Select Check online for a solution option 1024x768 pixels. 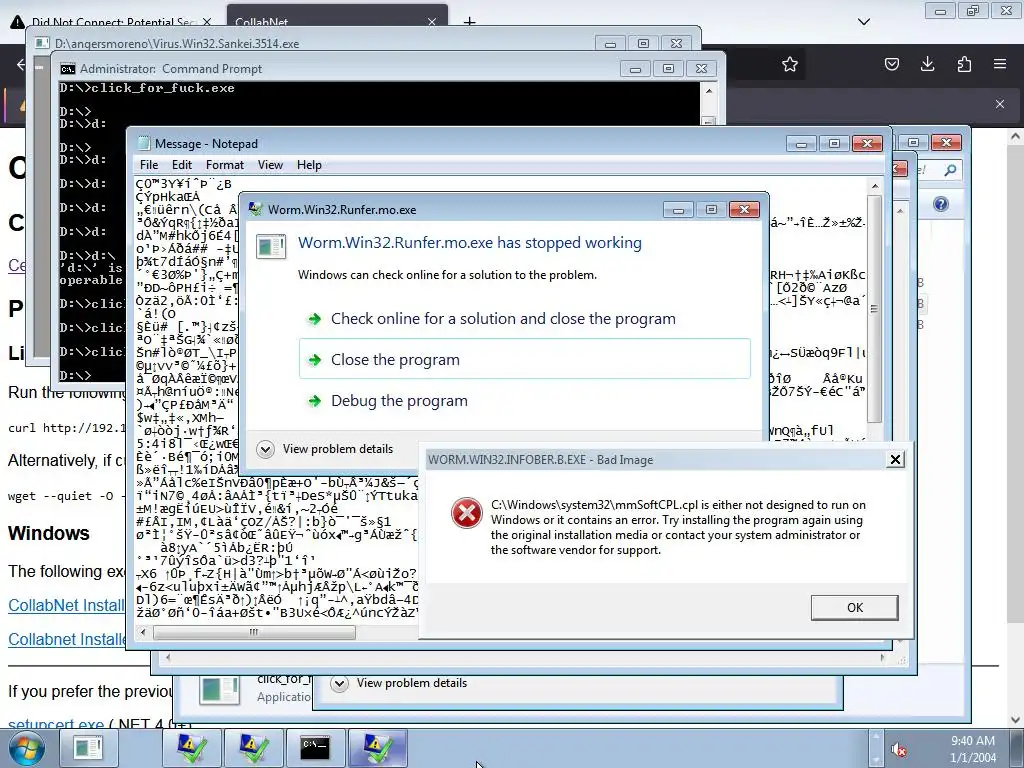click(x=503, y=319)
